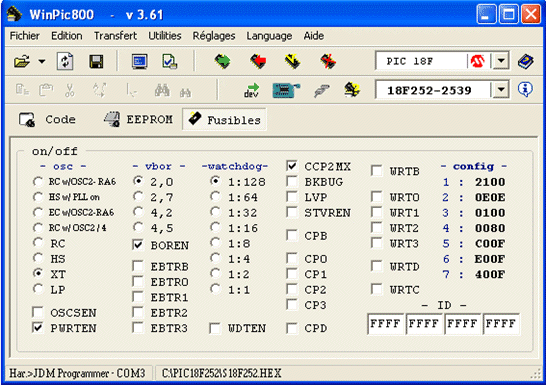Click the checked document toolbar icon

point(170,62)
